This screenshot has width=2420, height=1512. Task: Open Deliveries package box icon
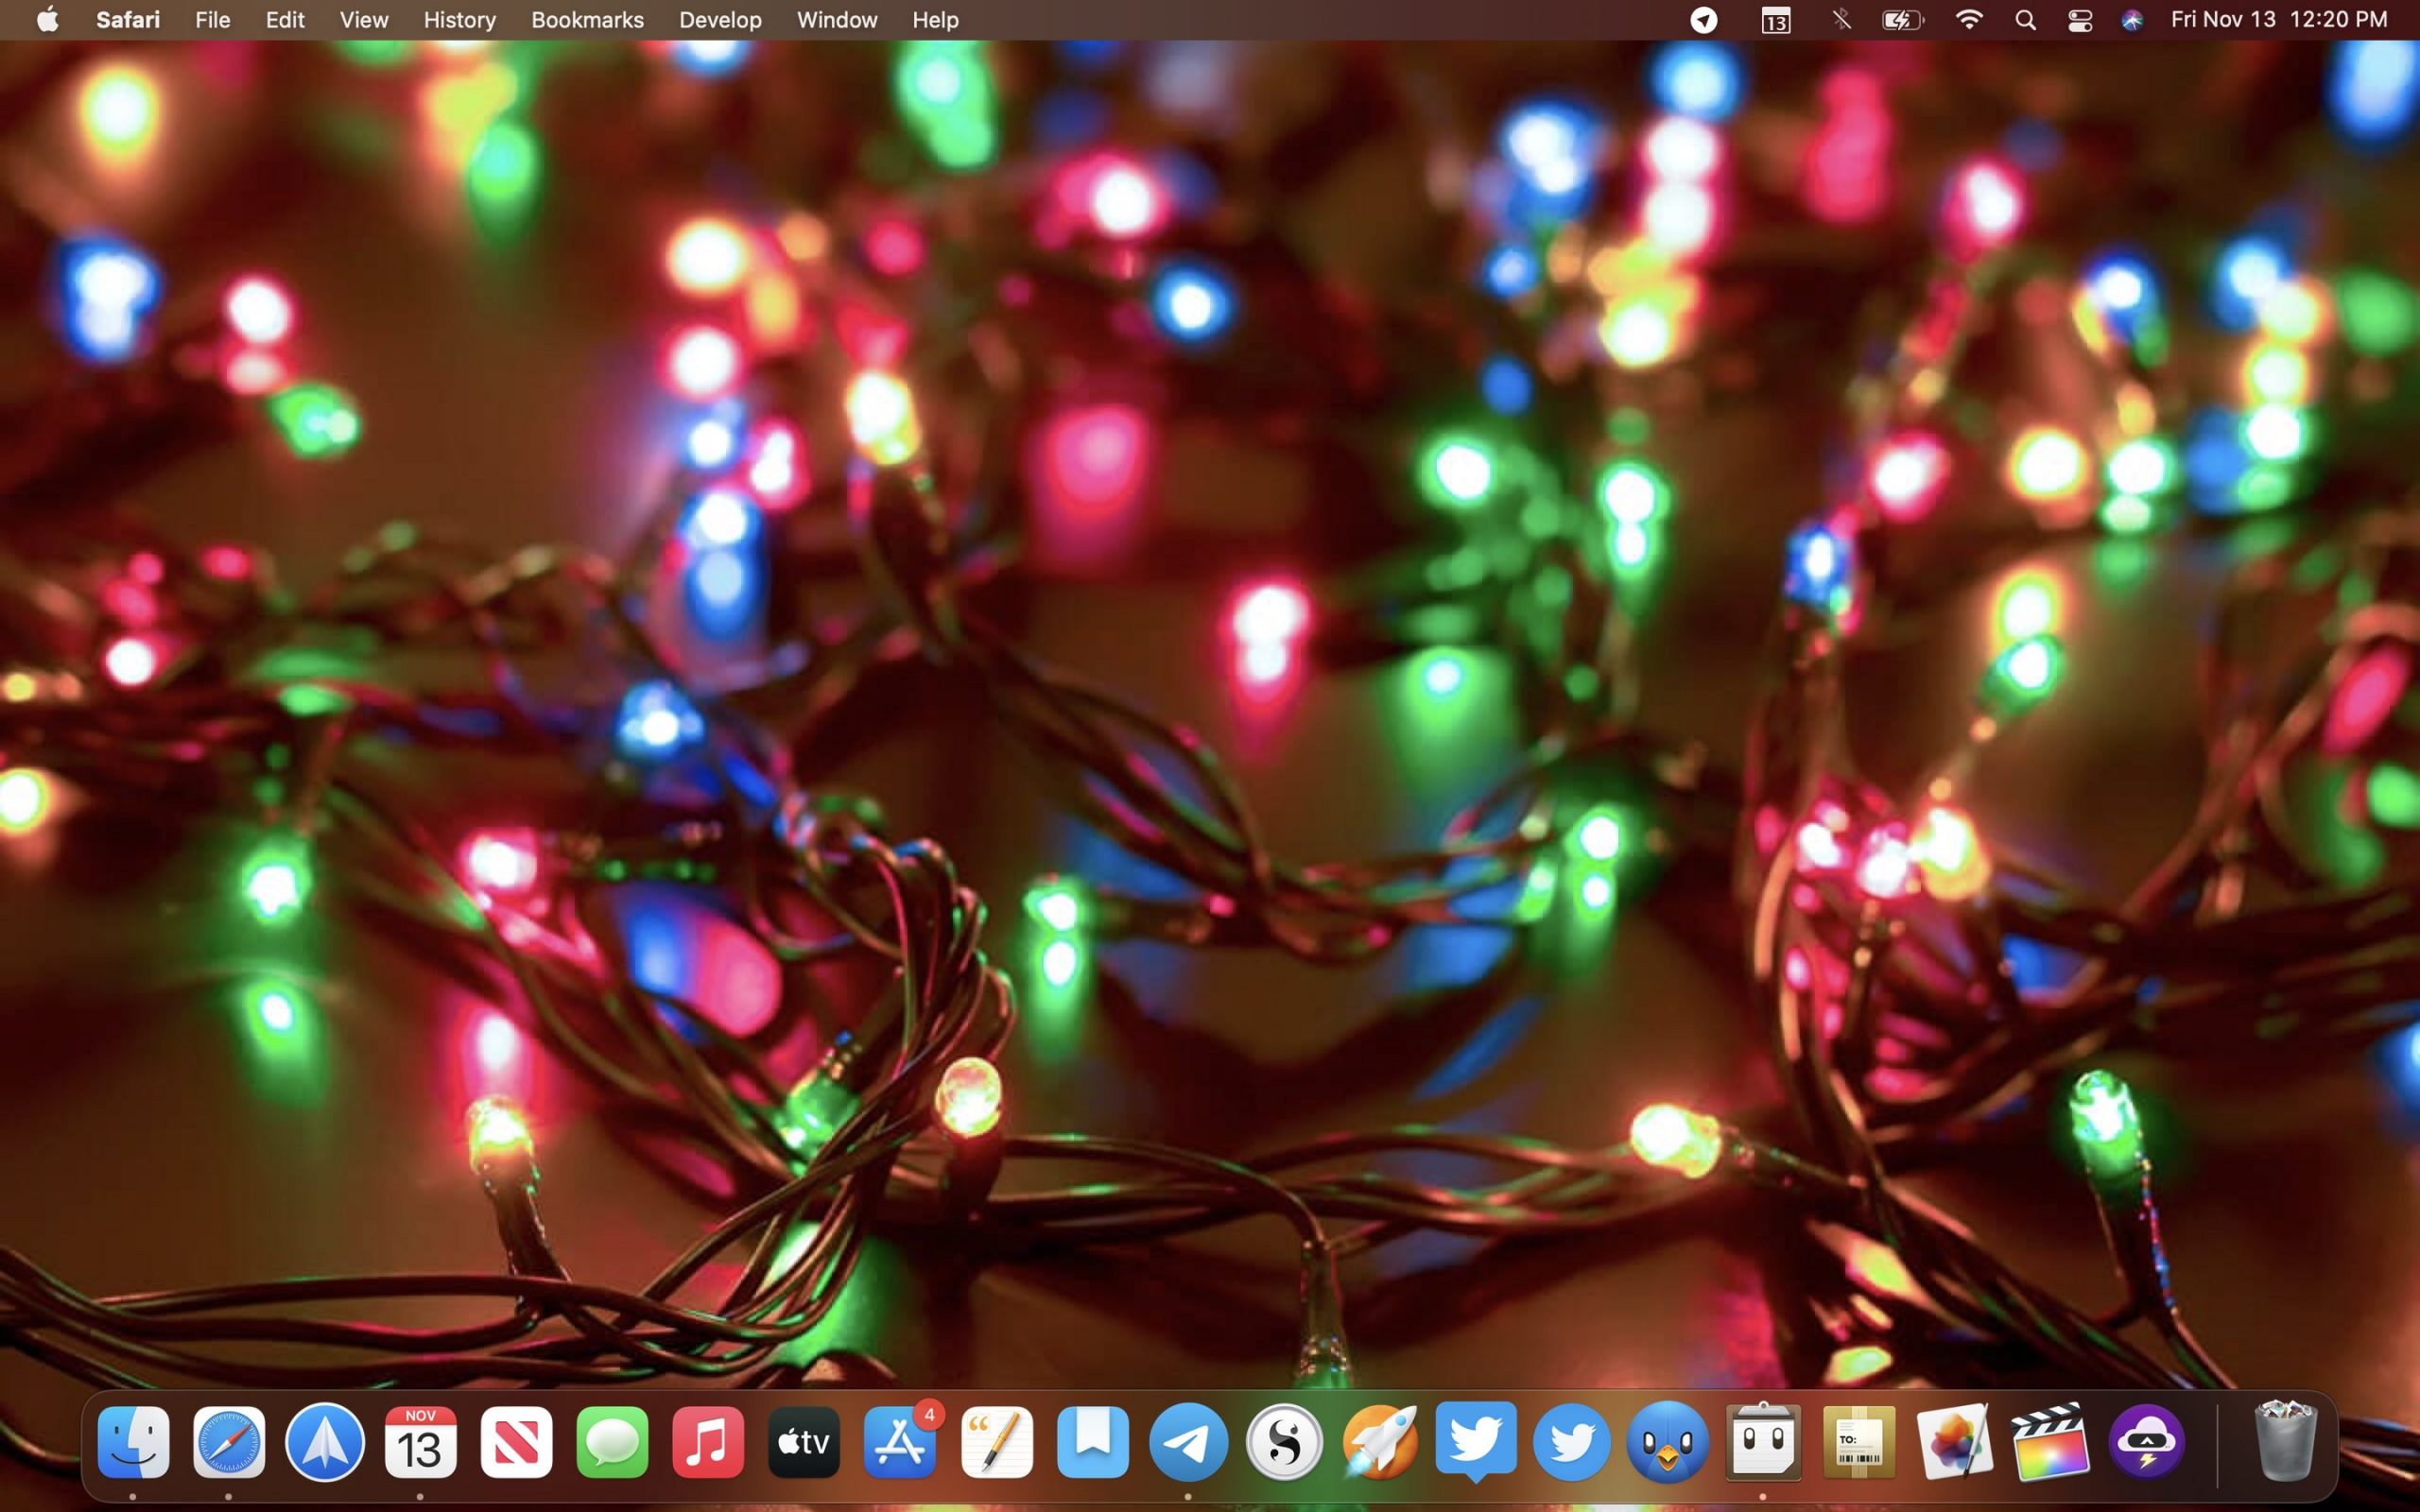(1860, 1442)
